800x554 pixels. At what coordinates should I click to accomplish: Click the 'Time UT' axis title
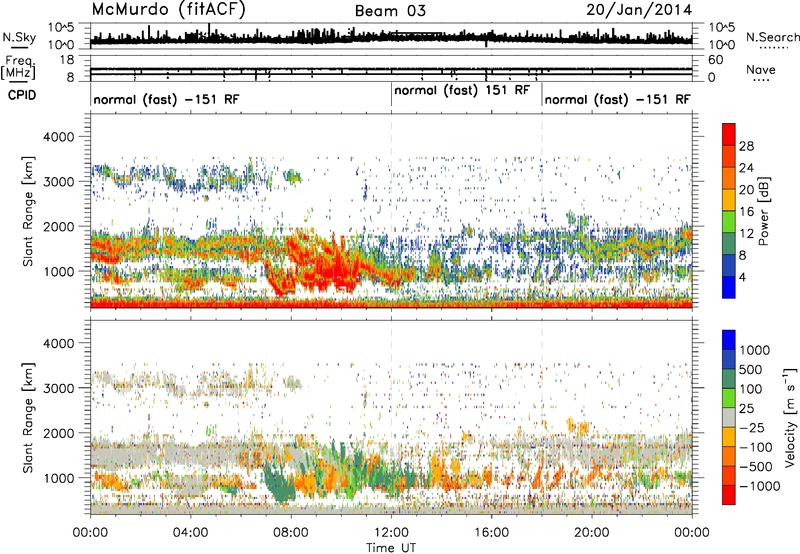[x=391, y=547]
